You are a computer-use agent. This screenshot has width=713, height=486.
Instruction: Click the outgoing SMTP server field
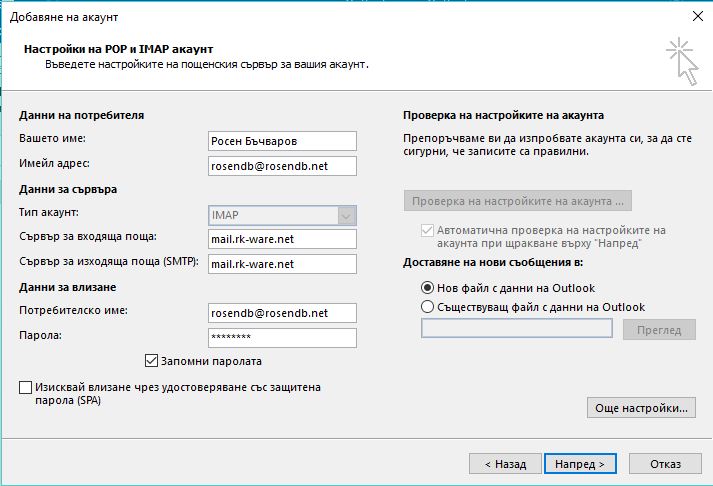282,264
